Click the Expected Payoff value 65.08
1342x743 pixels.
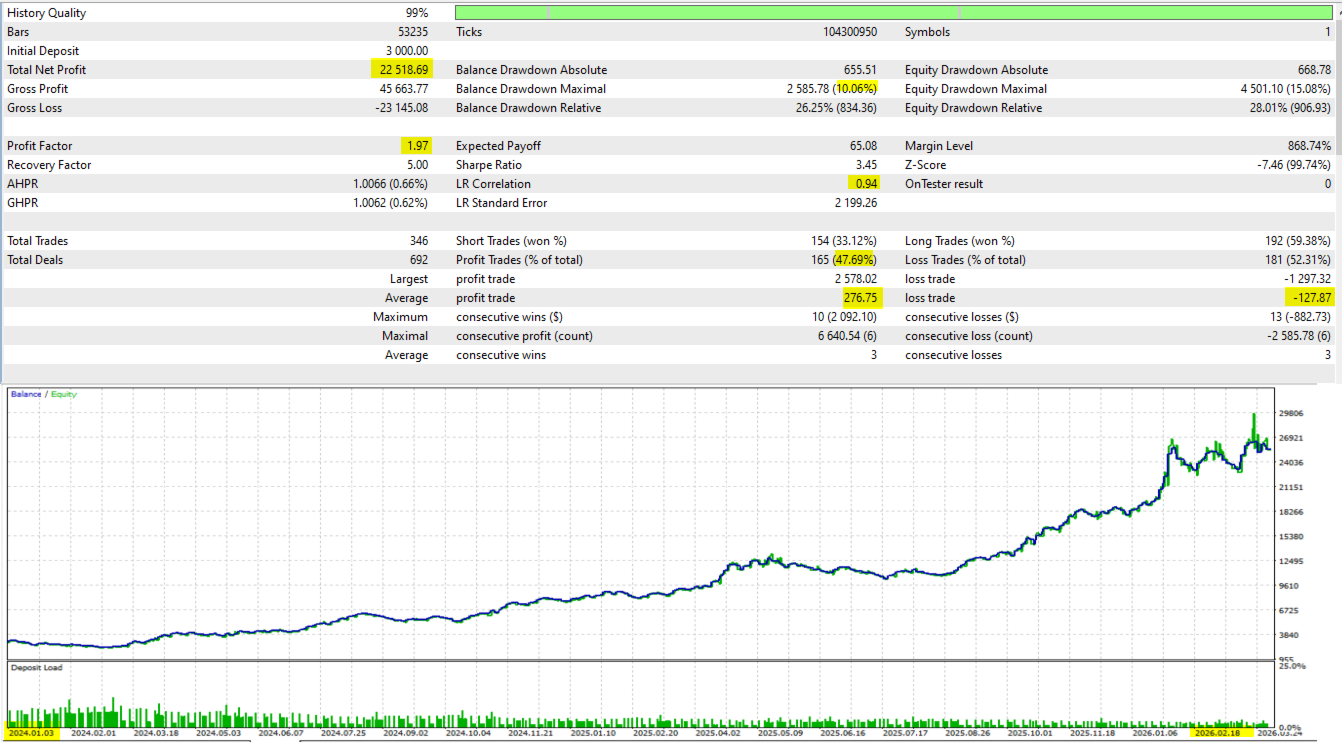864,146
